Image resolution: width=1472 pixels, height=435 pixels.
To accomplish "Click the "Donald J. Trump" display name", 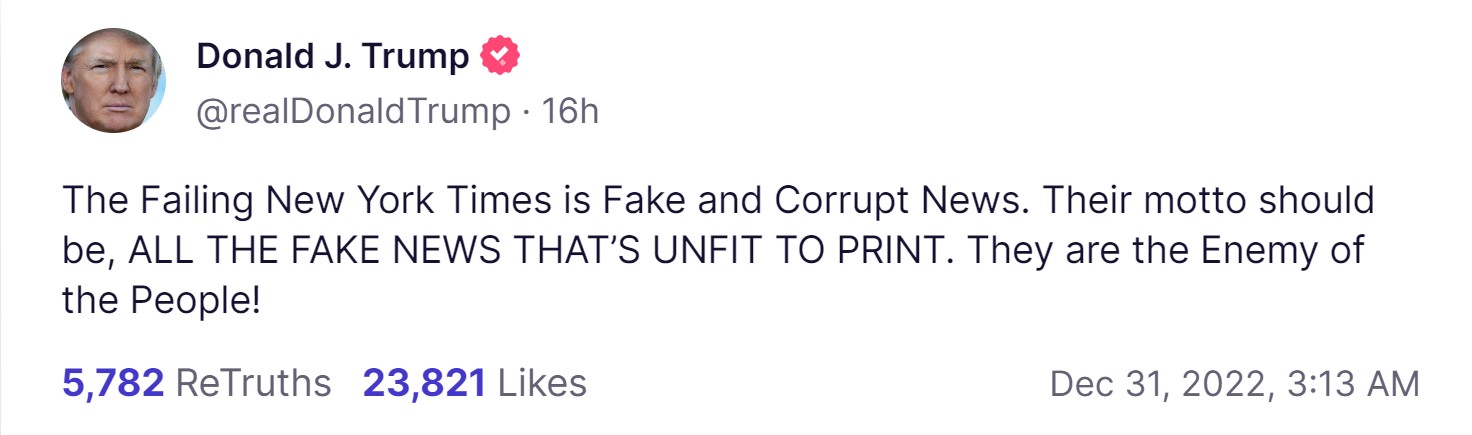I will click(x=332, y=56).
